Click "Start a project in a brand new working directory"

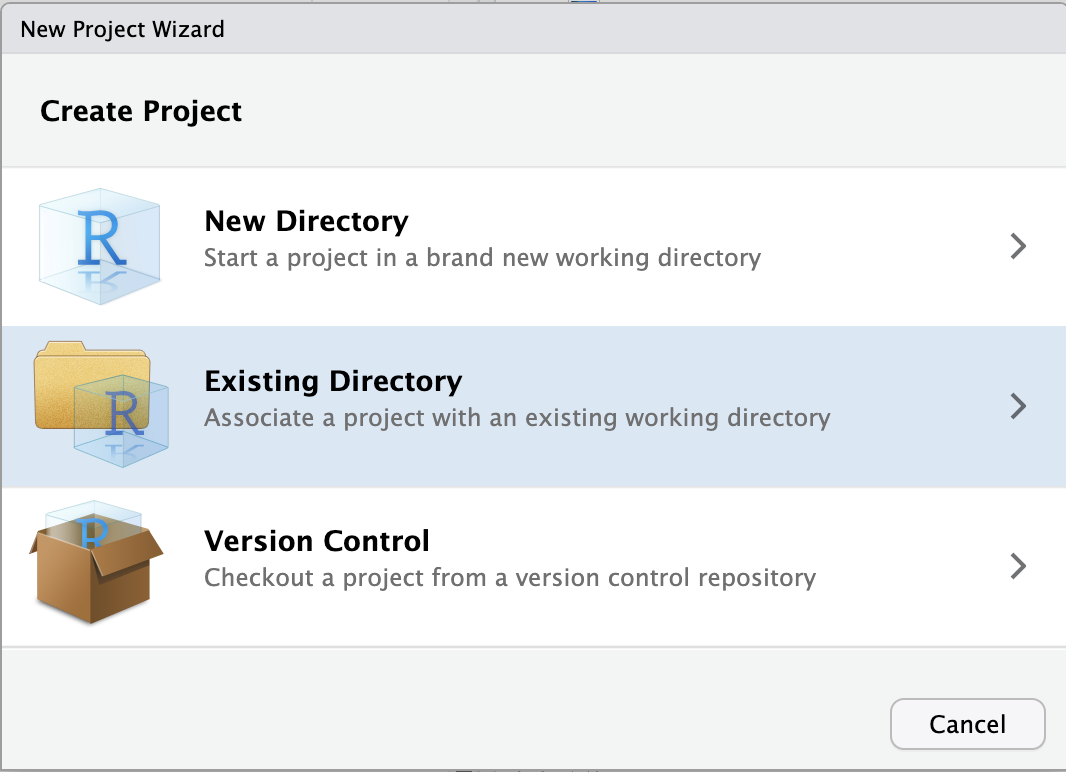(x=482, y=258)
